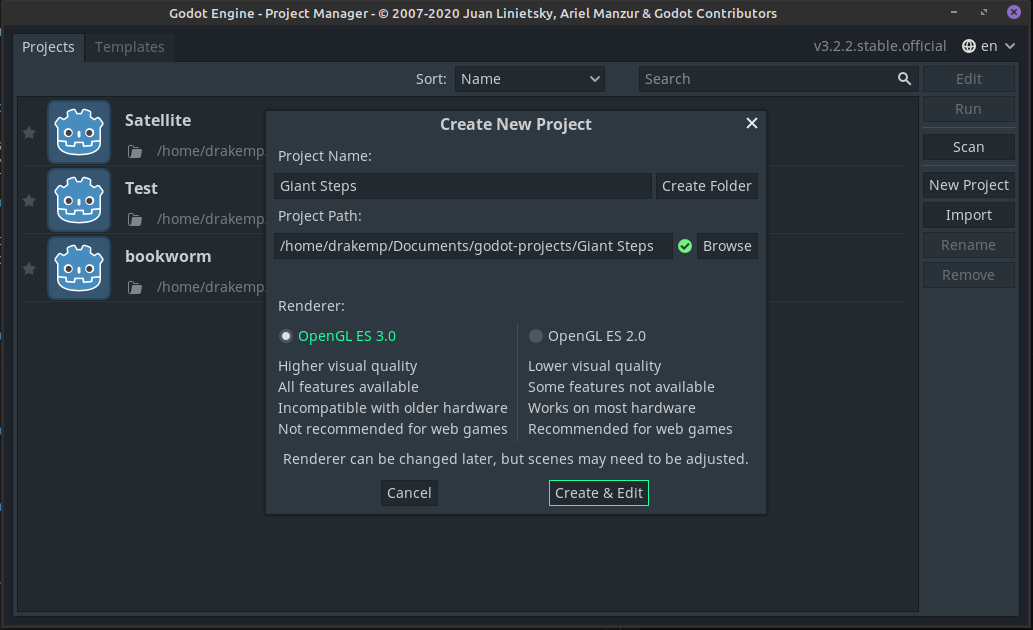Screen dimensions: 1033x630
Task: Focus the Project Path input field
Action: tap(473, 246)
